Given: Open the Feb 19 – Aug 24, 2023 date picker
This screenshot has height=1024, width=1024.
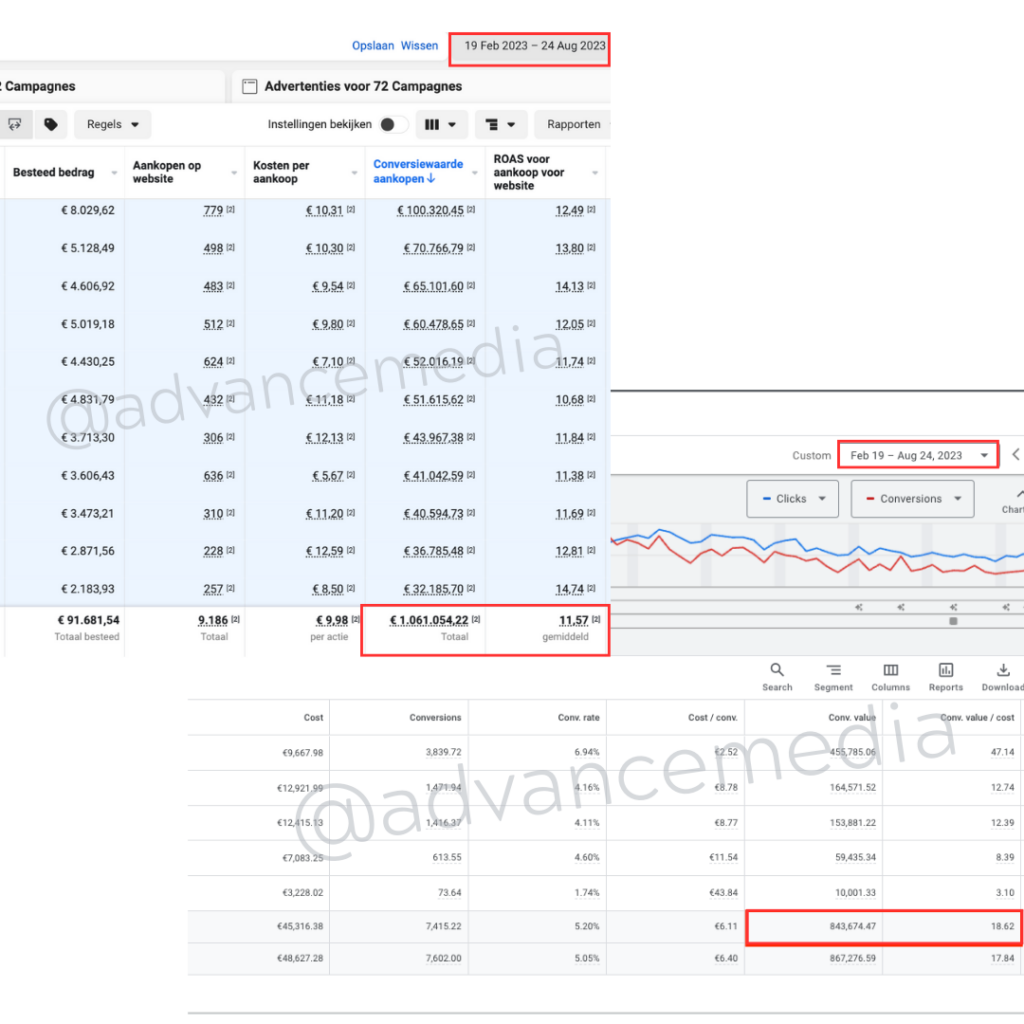Looking at the screenshot, I should [917, 455].
